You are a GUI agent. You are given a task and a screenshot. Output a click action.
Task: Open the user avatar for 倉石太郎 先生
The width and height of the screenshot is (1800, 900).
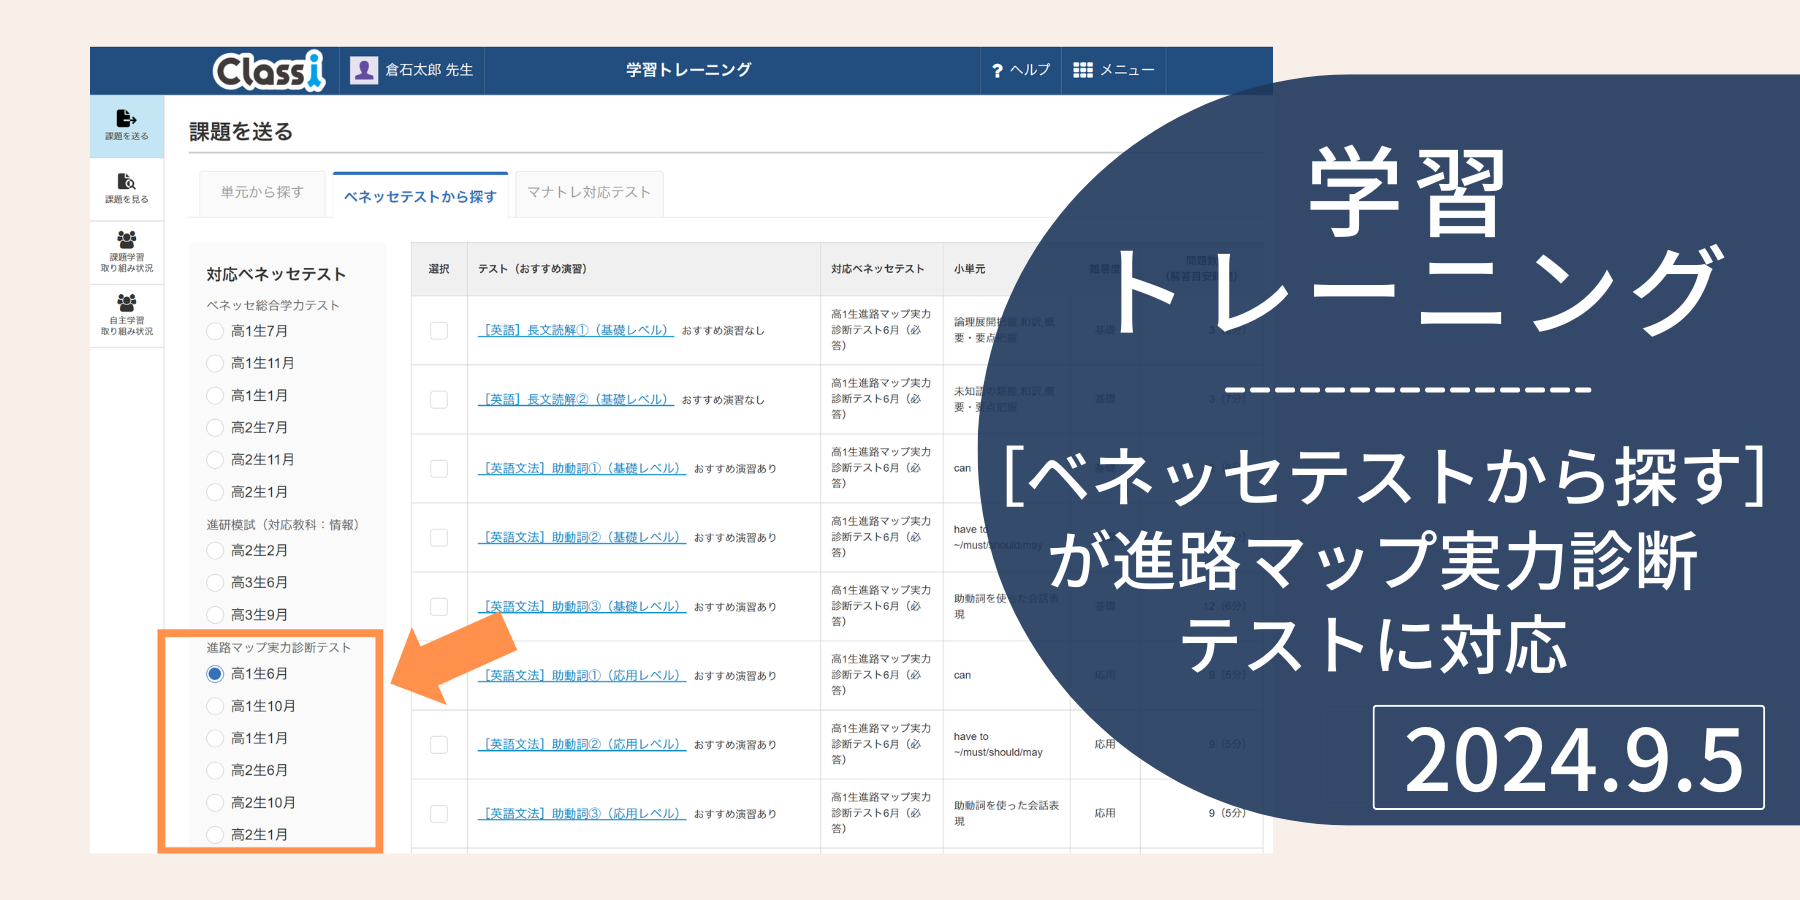pos(364,70)
